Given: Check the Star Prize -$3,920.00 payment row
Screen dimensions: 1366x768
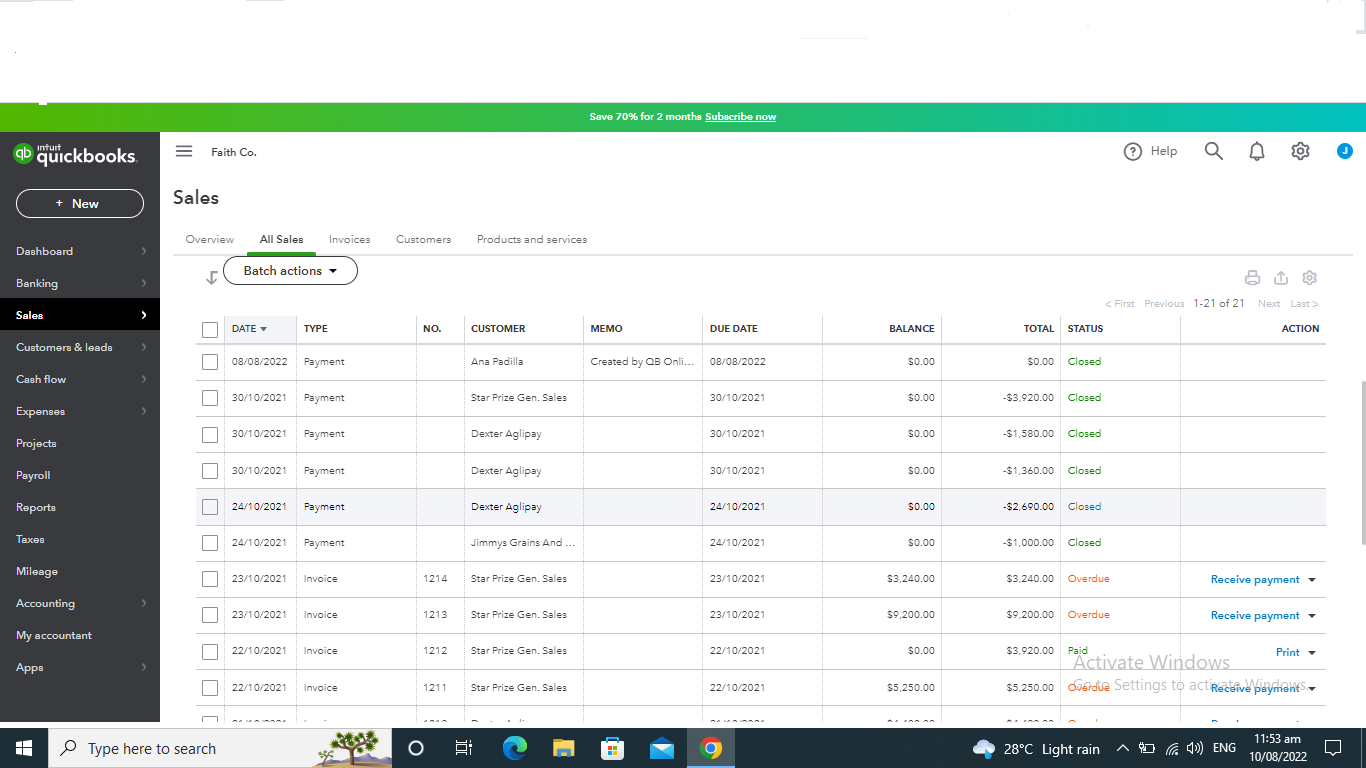Looking at the screenshot, I should (210, 398).
